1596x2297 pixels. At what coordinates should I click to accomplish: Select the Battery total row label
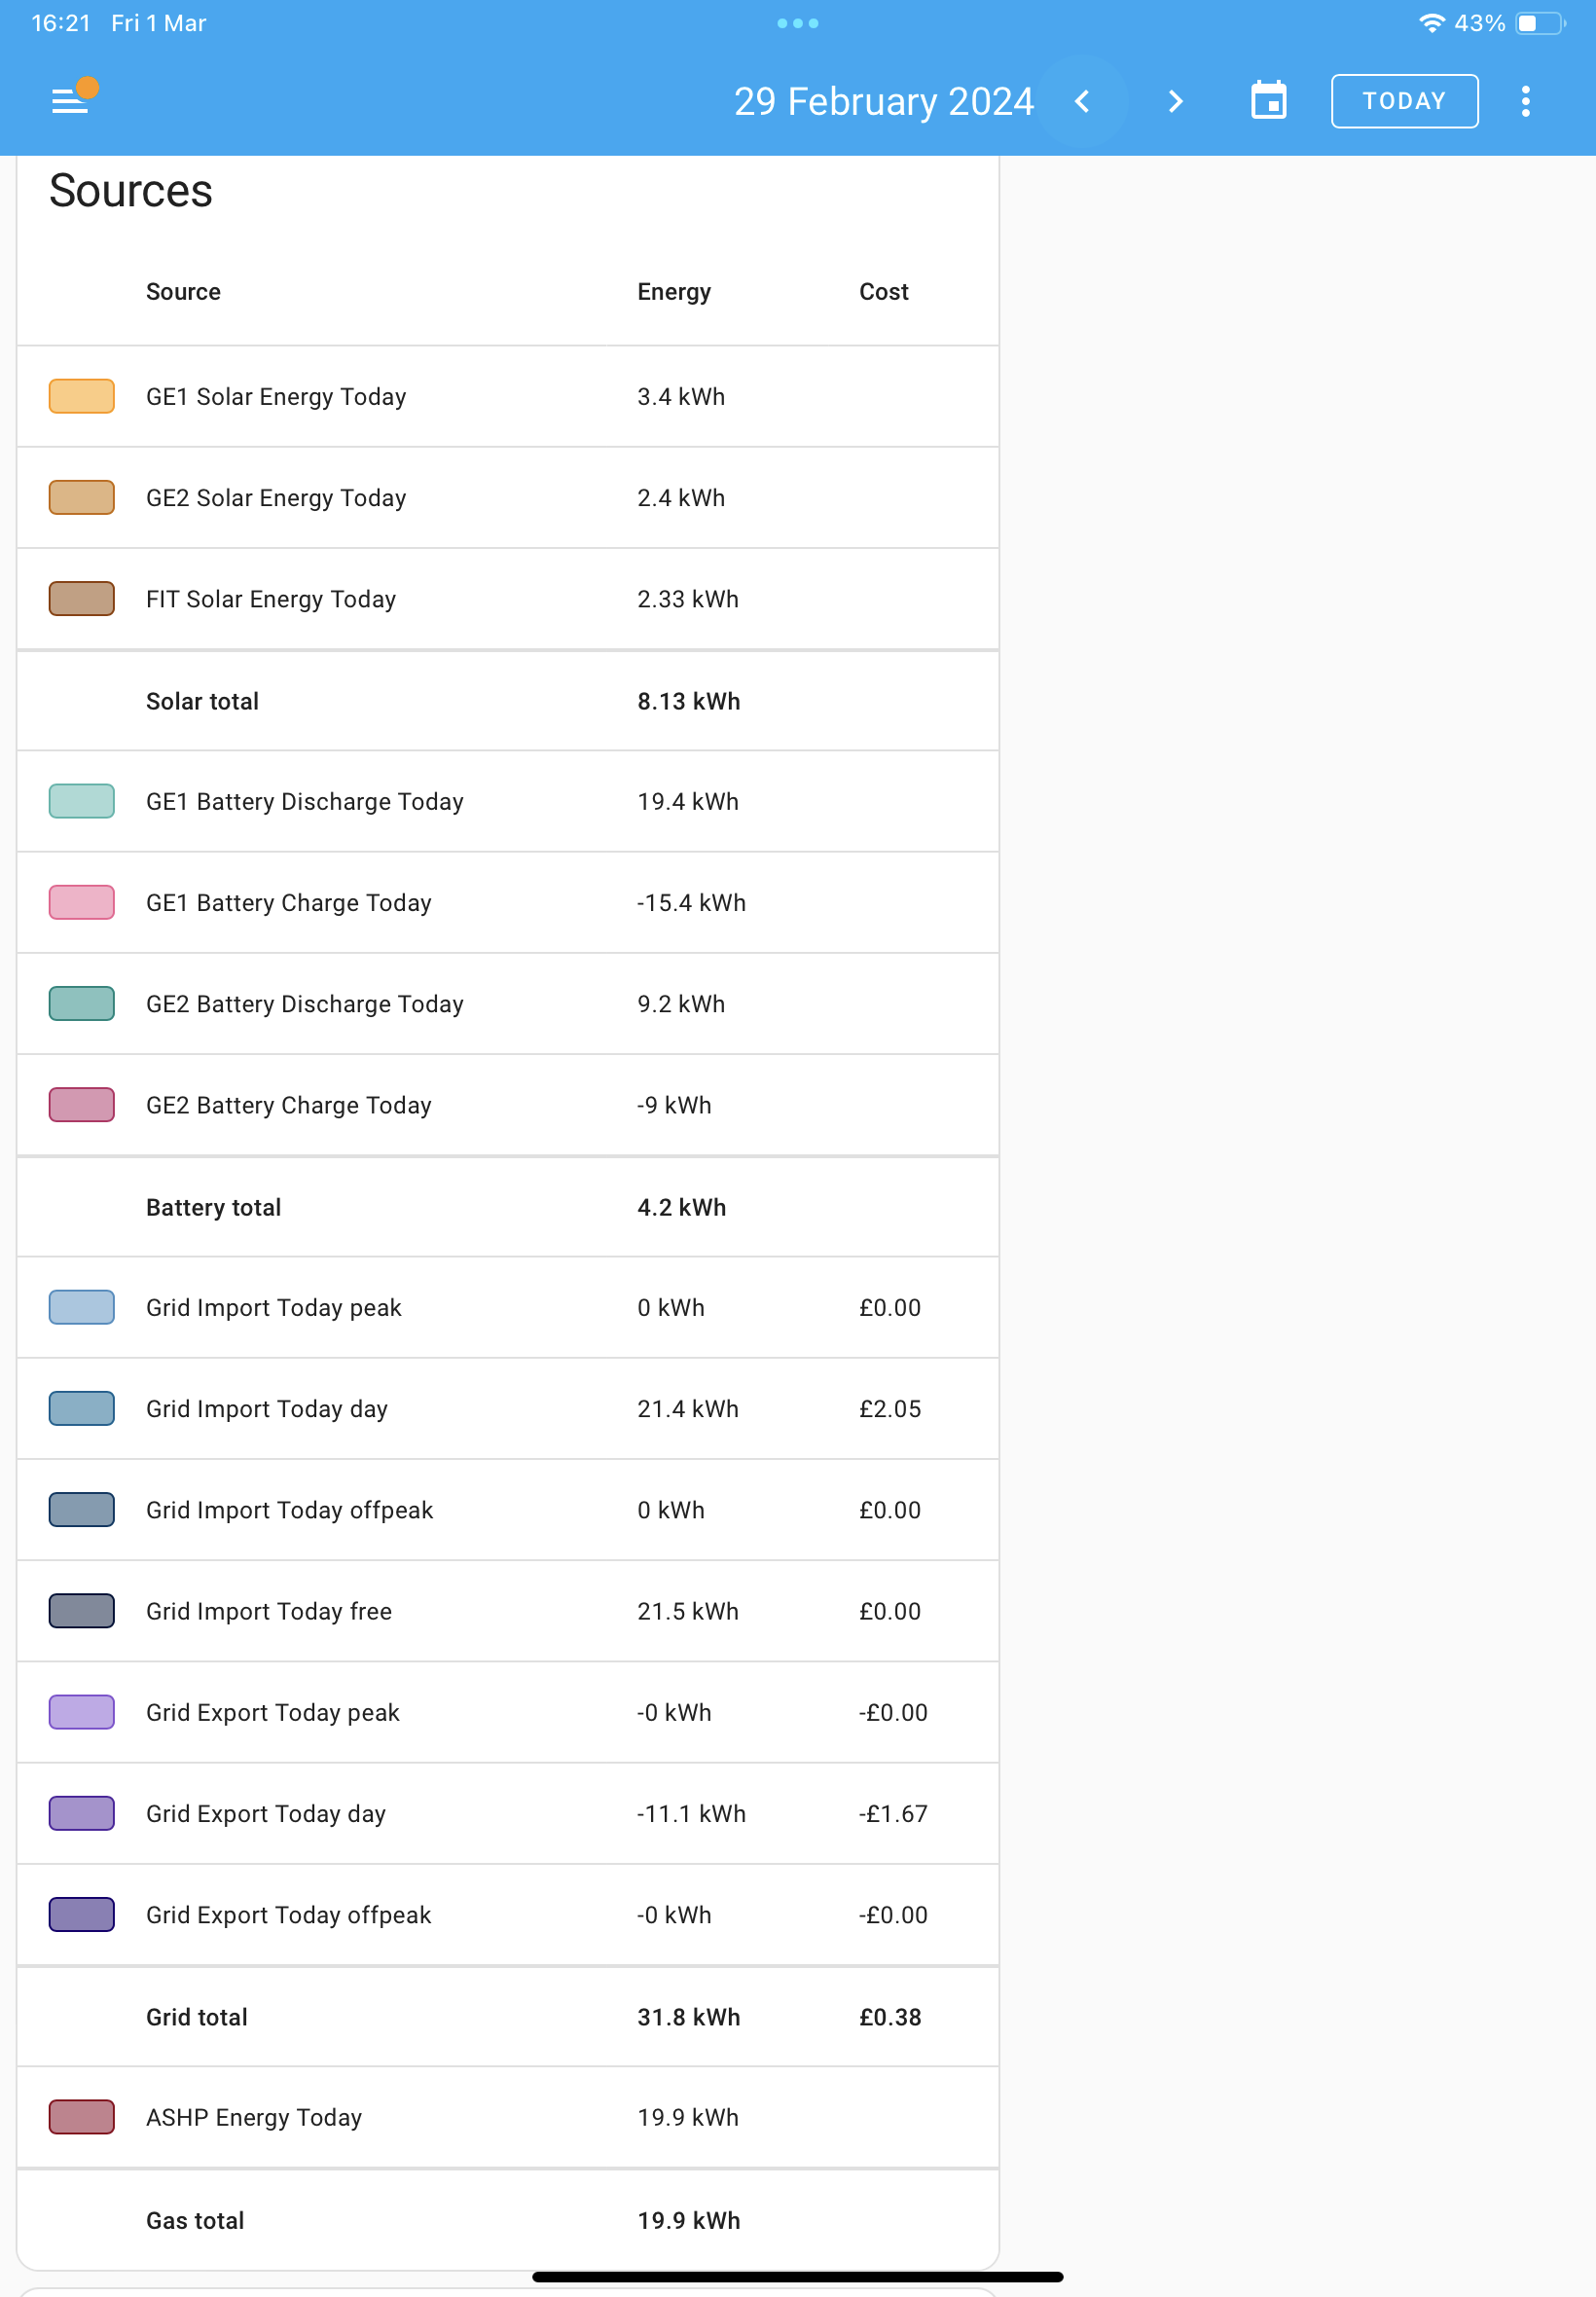coord(213,1207)
